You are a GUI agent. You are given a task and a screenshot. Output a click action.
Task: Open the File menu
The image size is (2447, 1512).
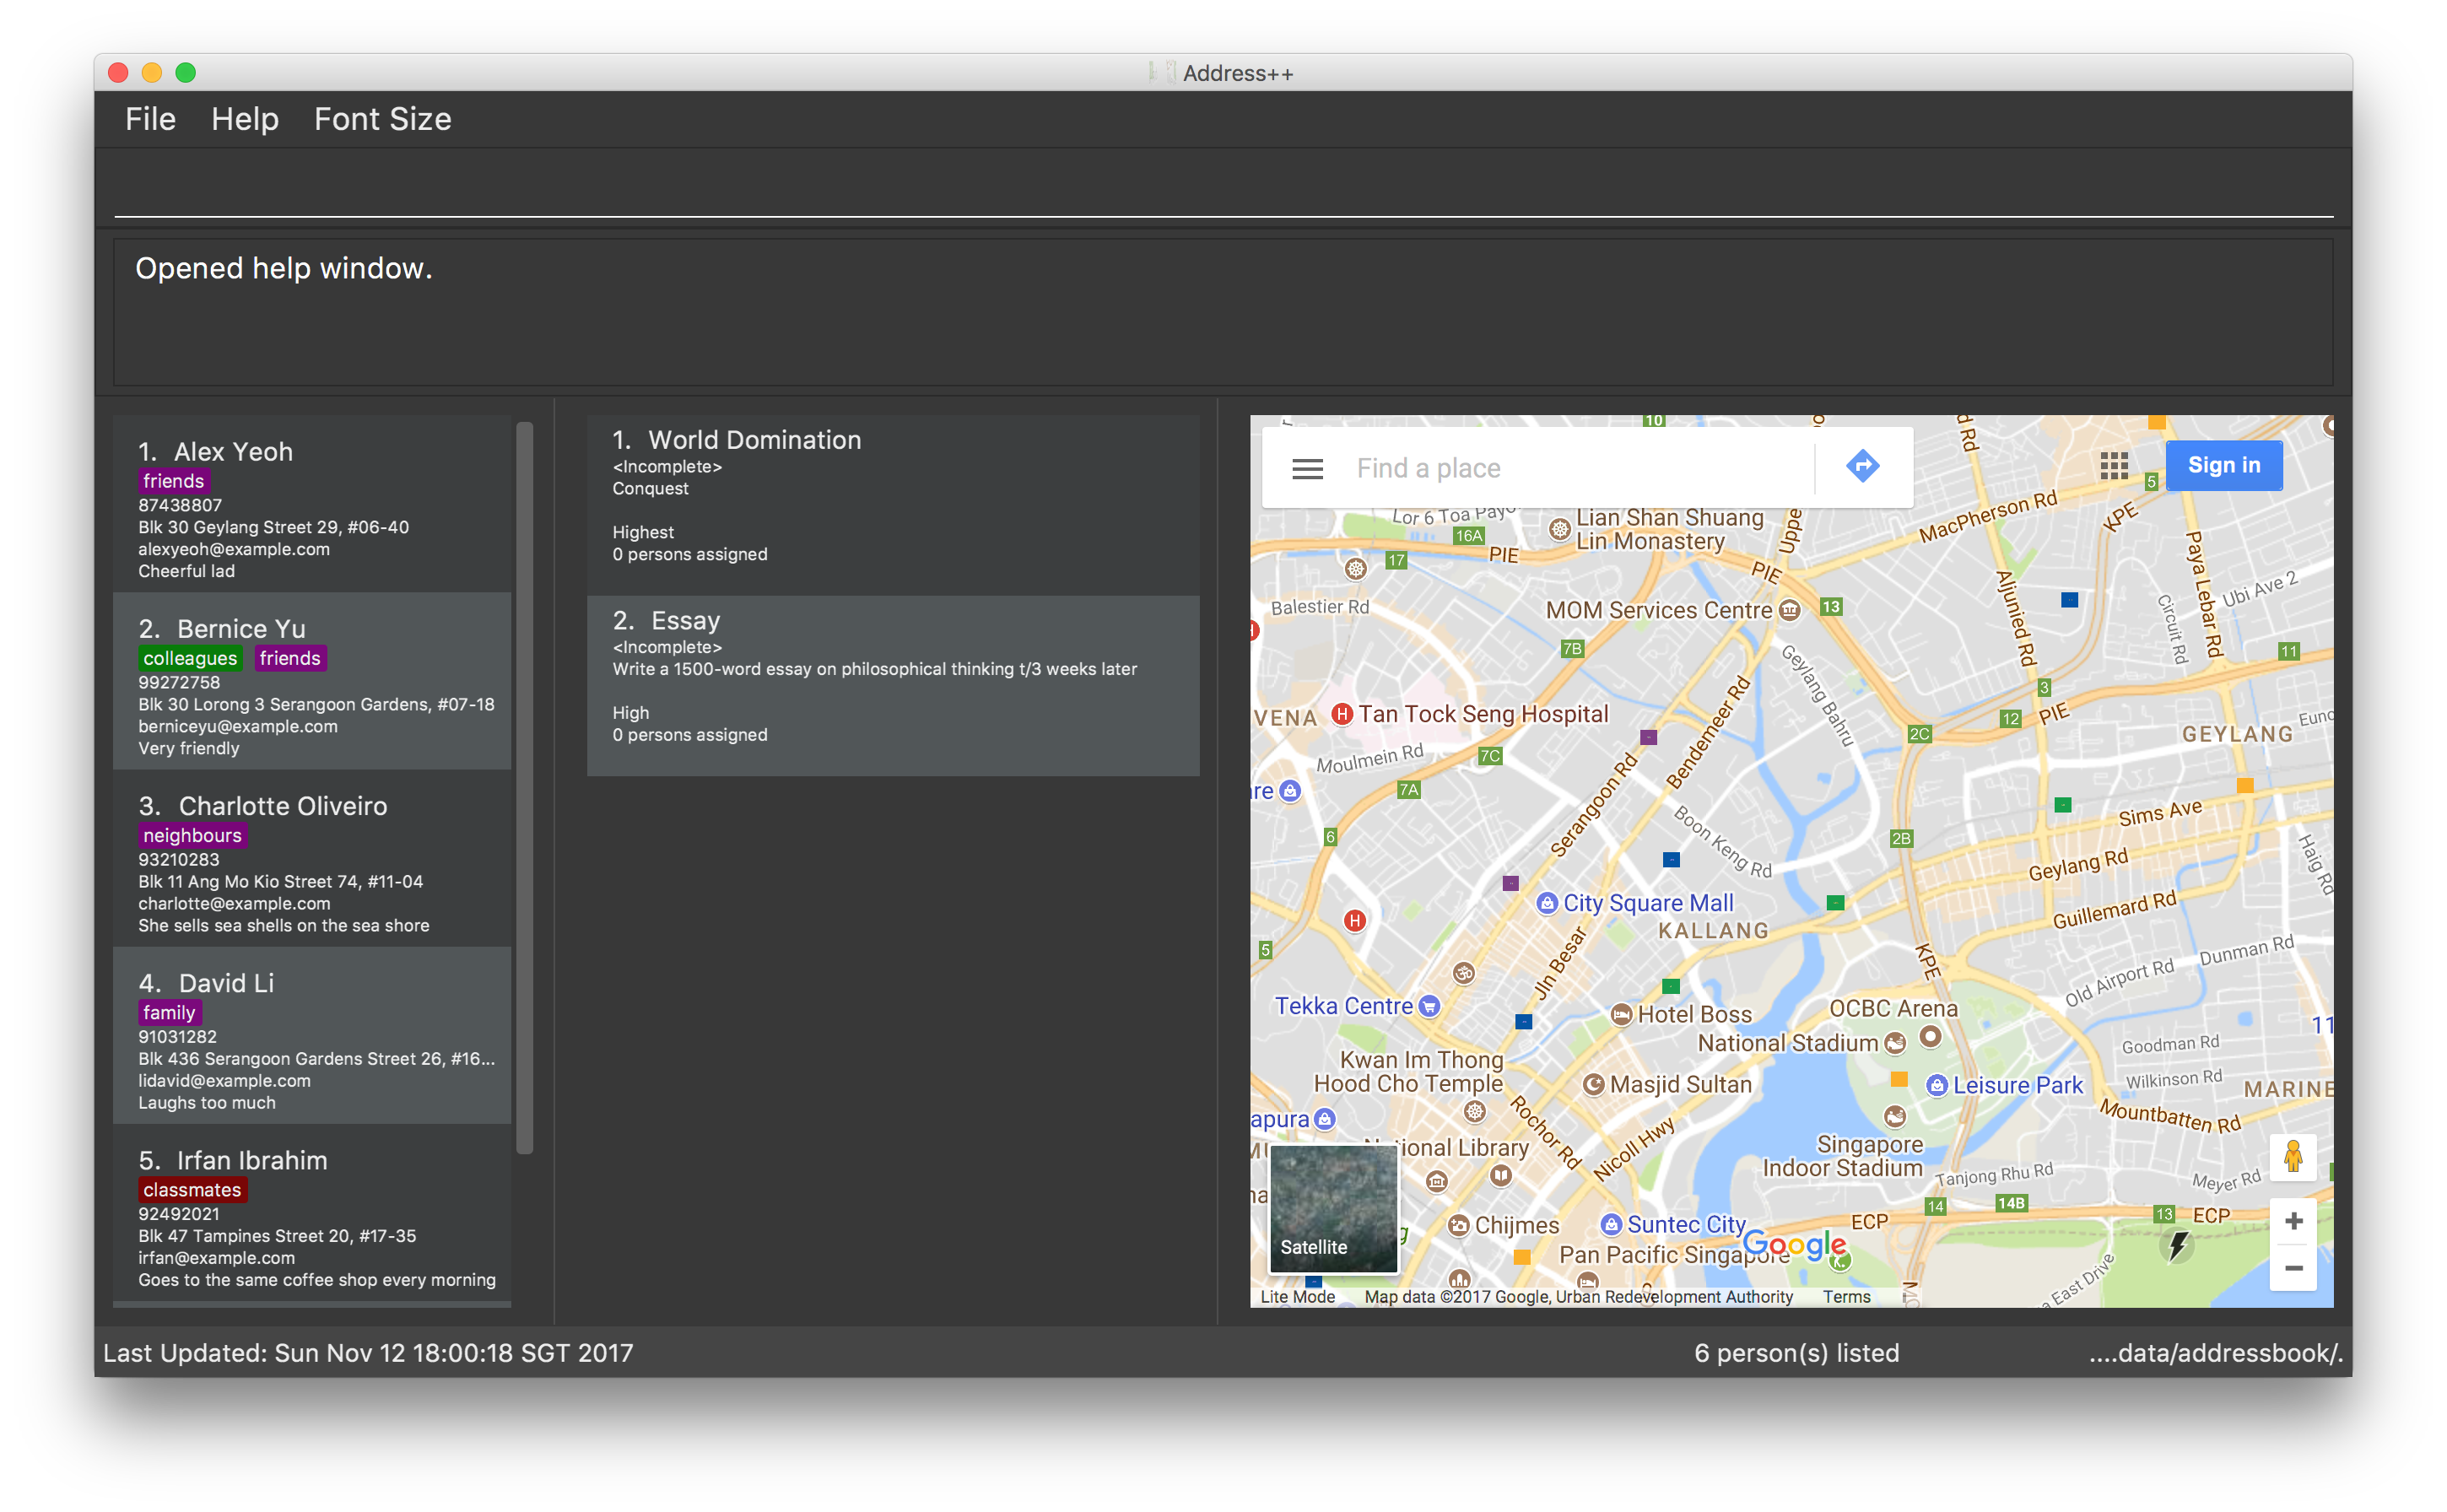click(x=150, y=119)
